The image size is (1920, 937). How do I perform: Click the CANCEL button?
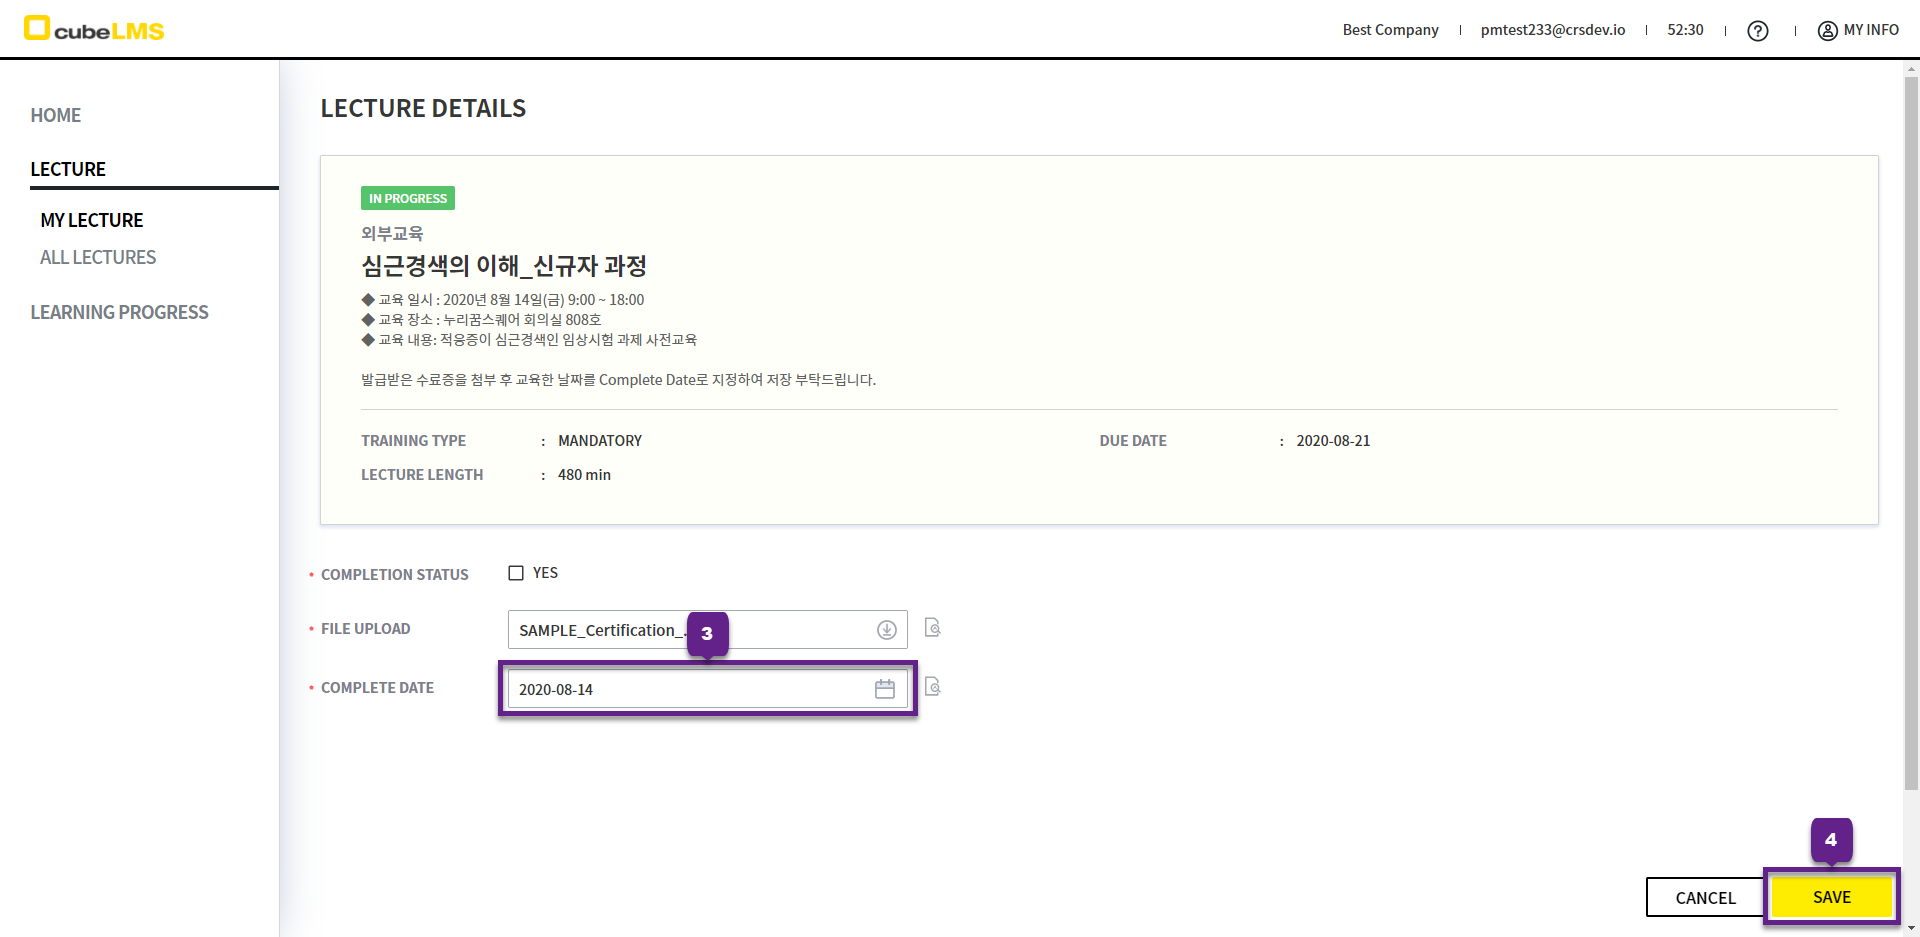[x=1705, y=897]
